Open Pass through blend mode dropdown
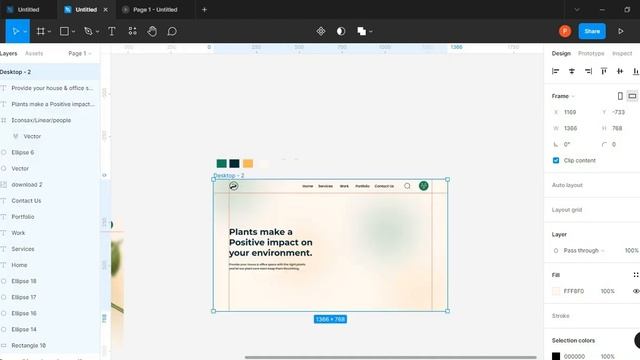640x360 pixels. [x=584, y=250]
